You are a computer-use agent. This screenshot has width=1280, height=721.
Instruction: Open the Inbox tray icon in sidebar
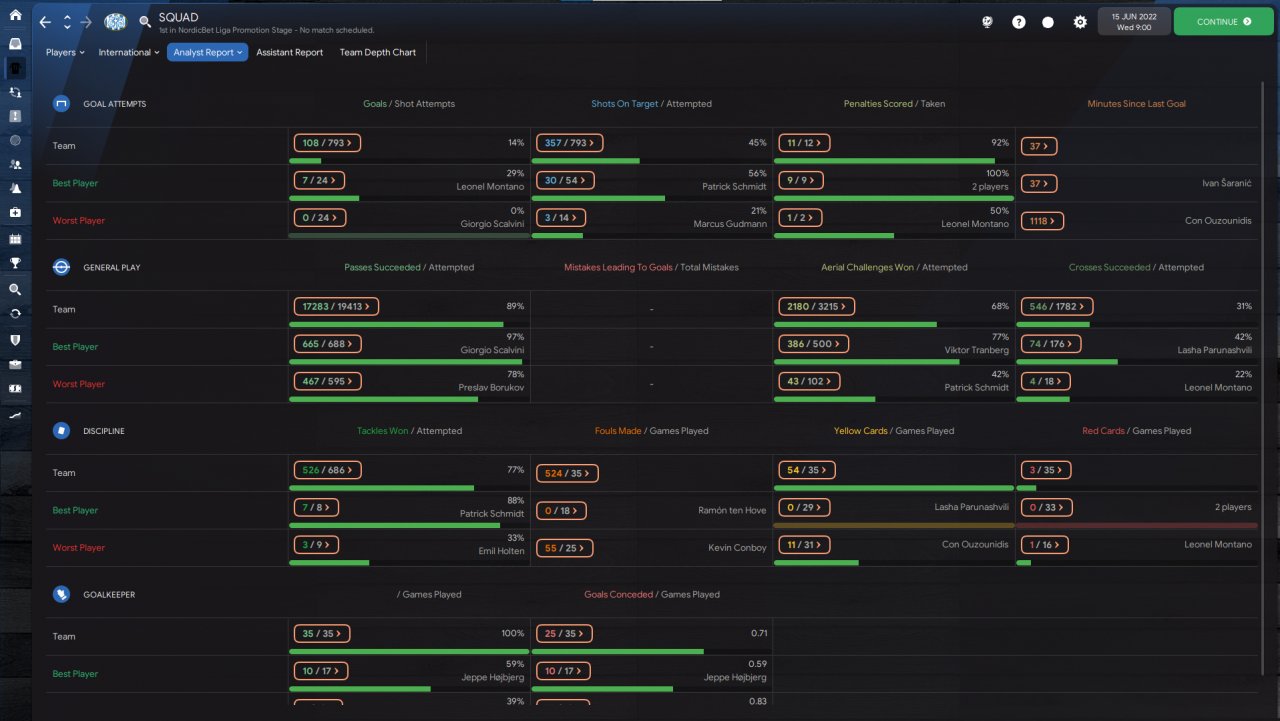15,44
